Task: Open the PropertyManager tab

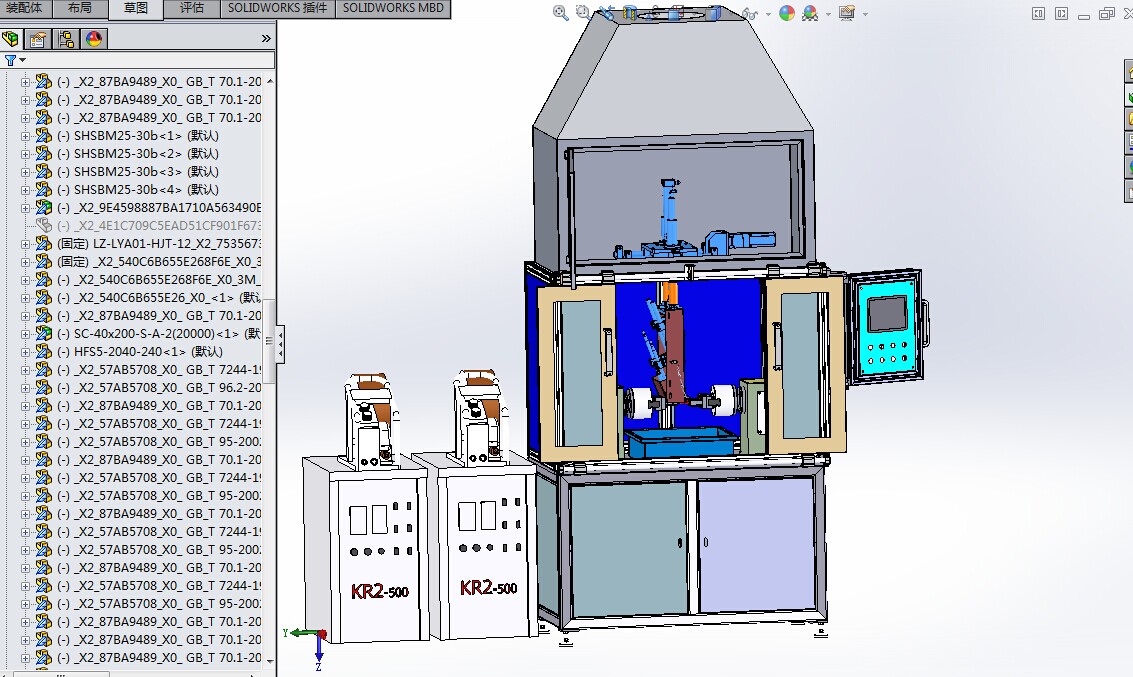Action: (x=38, y=39)
